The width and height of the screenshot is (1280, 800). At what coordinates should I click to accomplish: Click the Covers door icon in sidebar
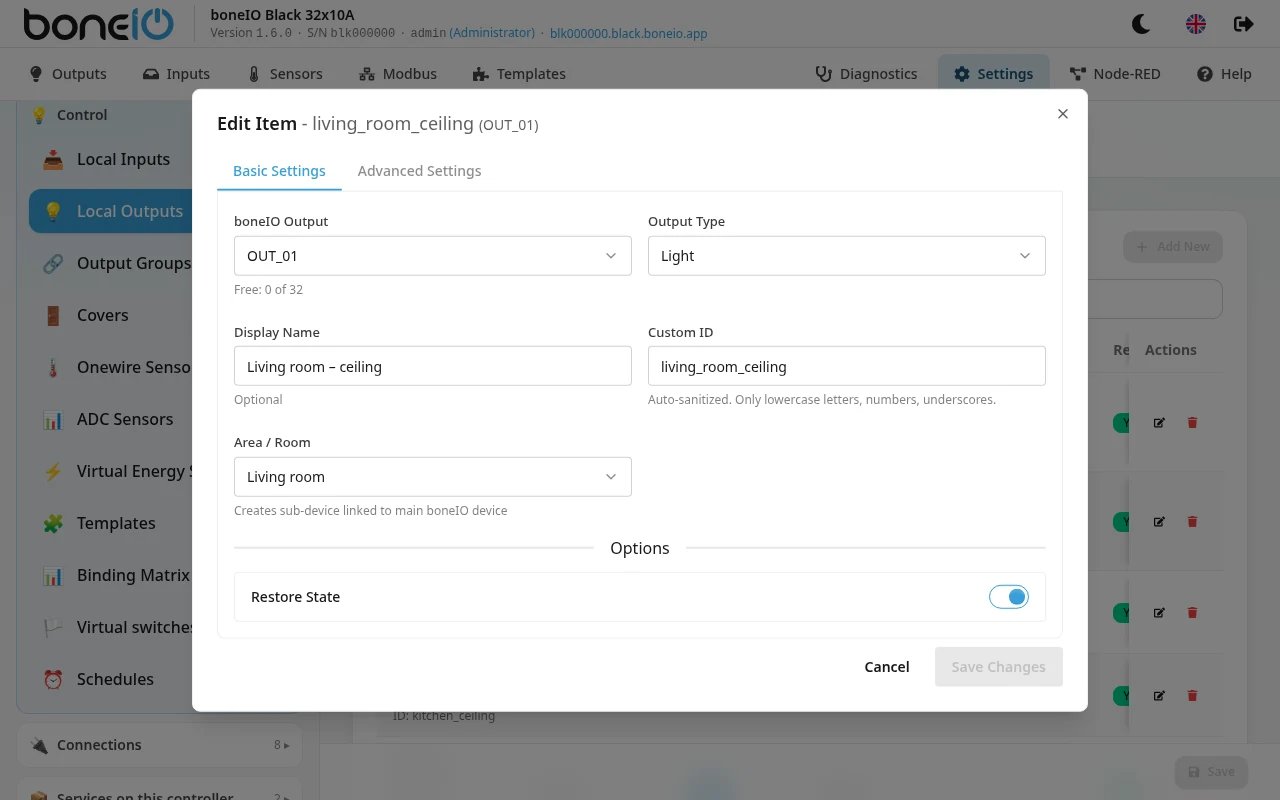(x=53, y=315)
